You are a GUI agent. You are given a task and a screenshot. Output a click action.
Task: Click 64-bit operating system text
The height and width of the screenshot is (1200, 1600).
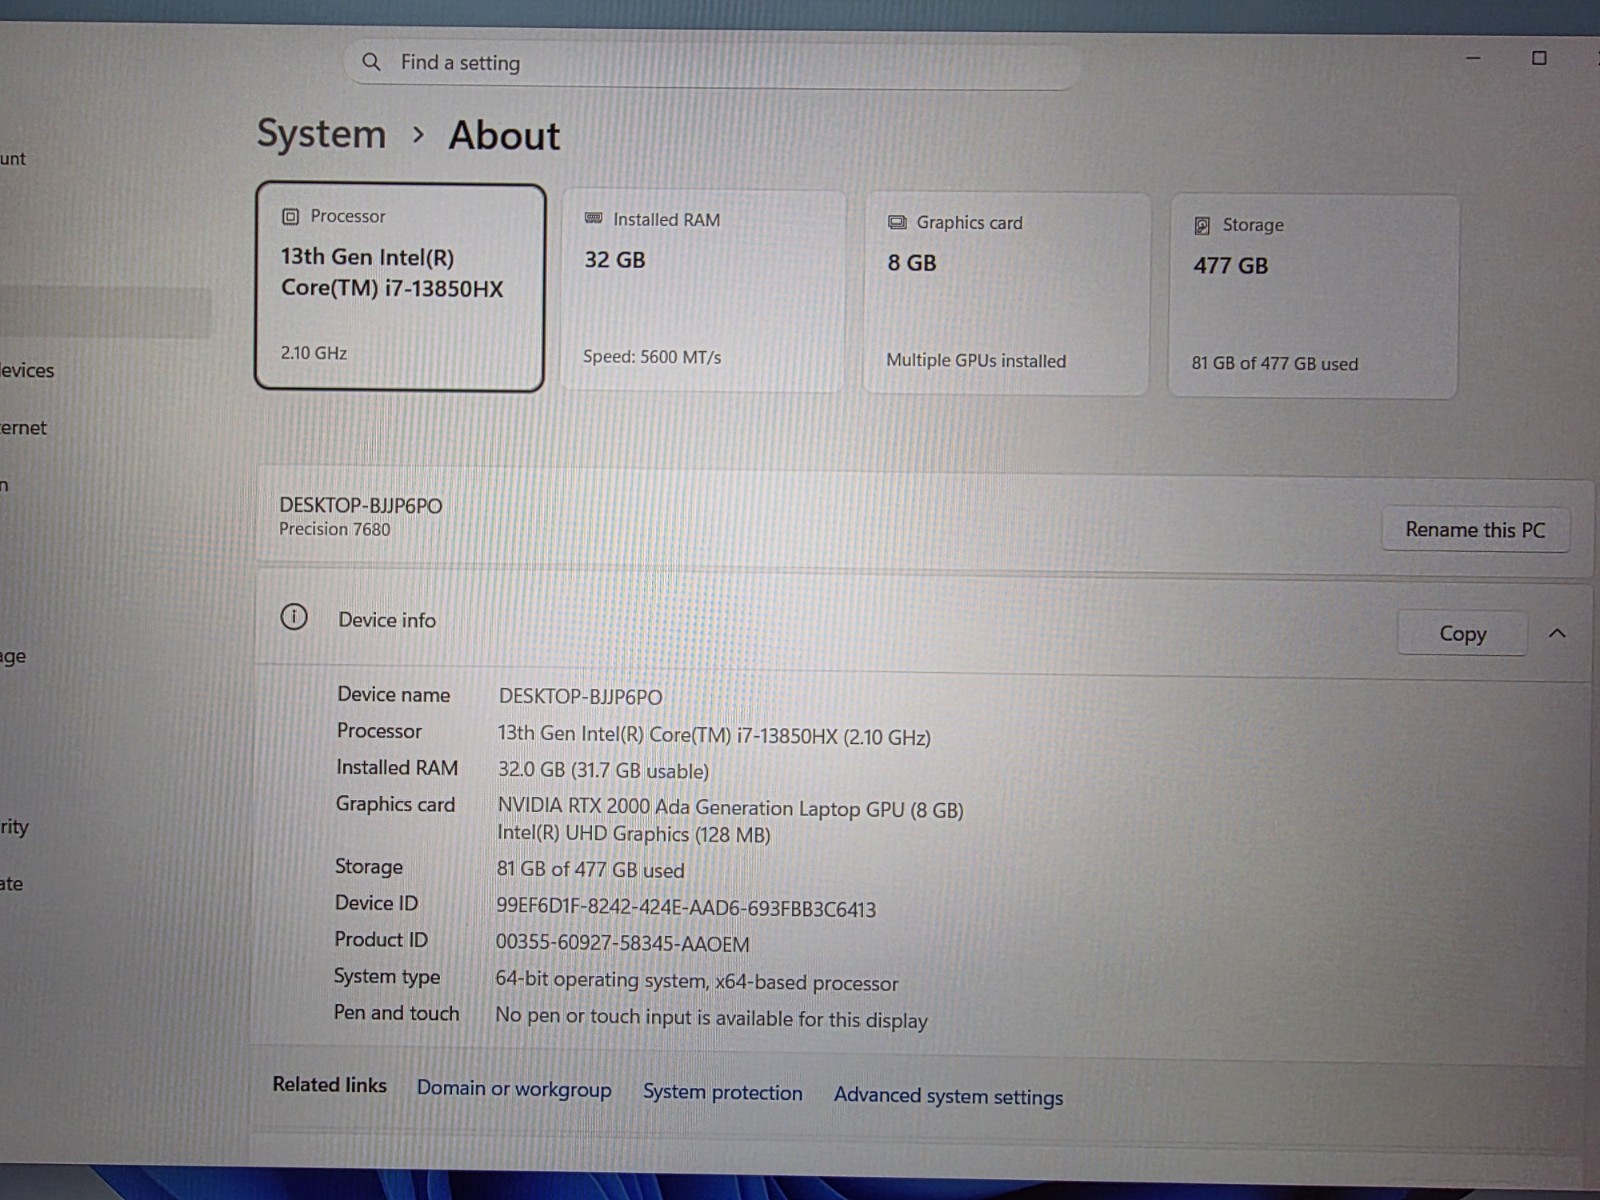(x=697, y=981)
